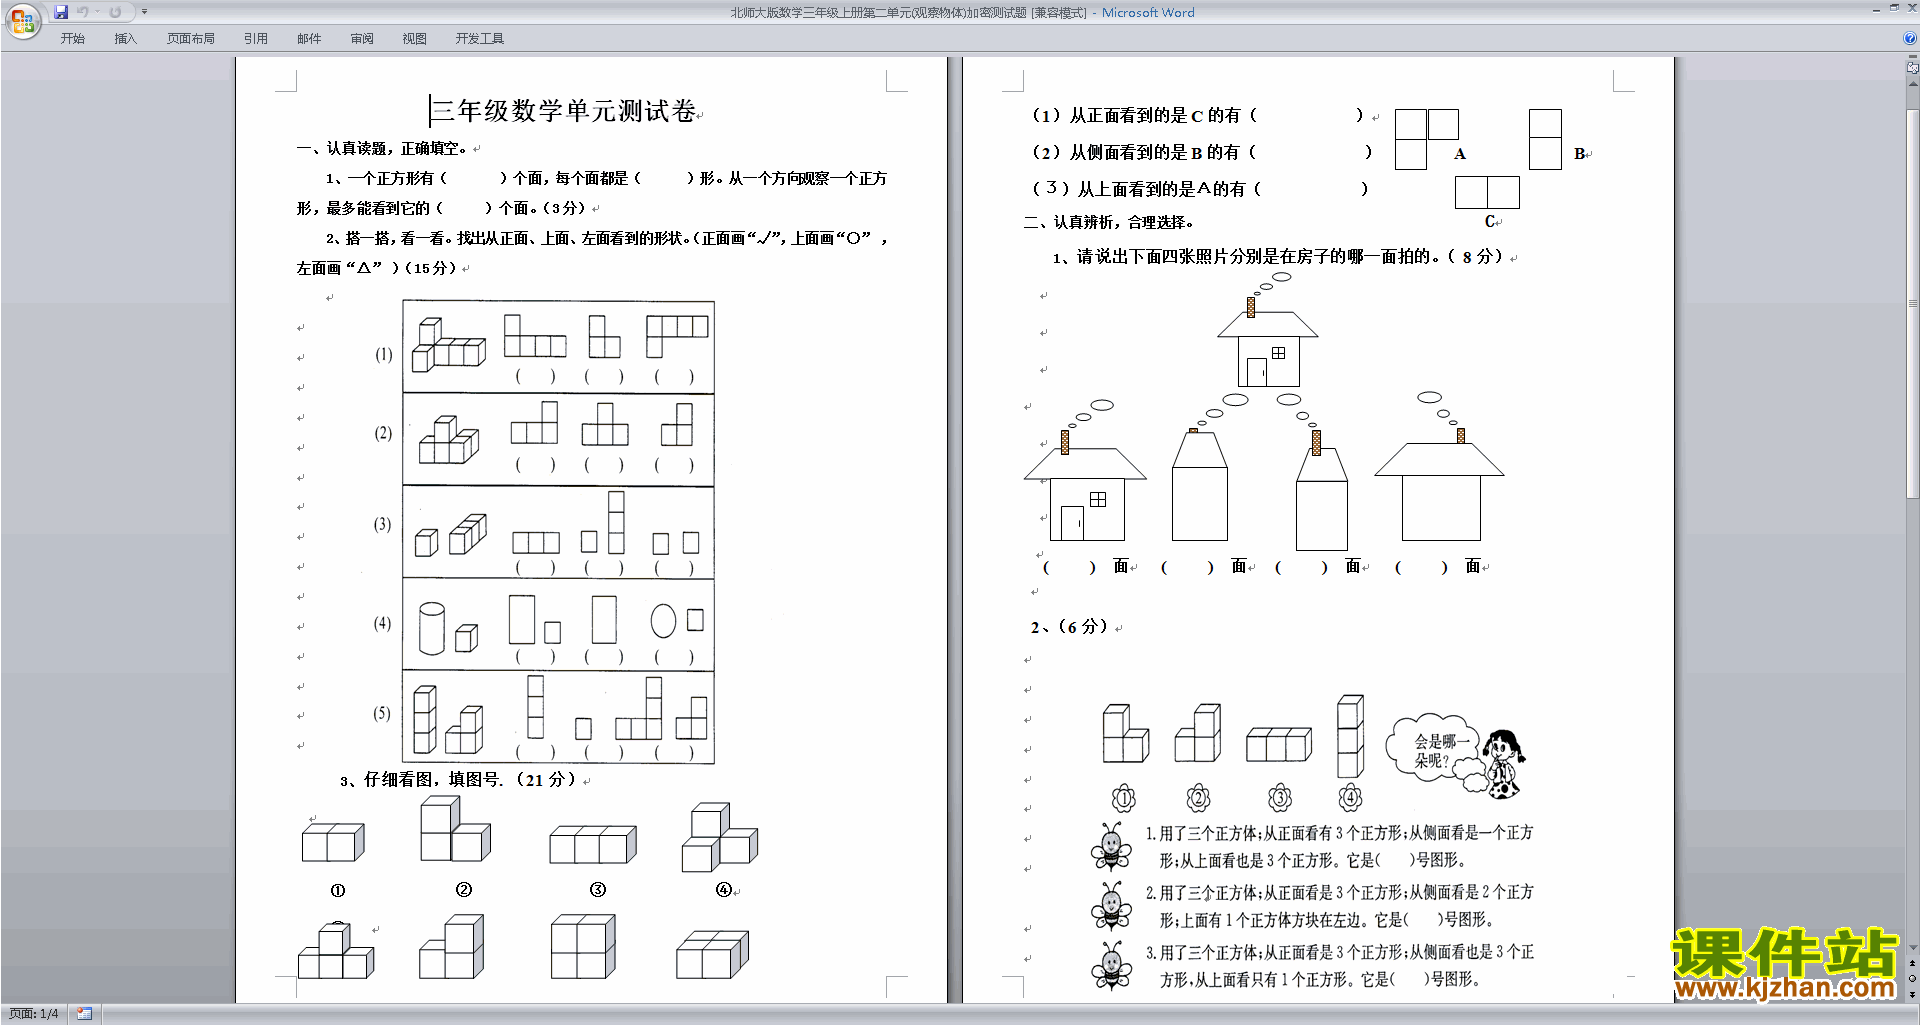1920x1025 pixels.
Task: Open the Select Browse Object circle button
Action: 1913,979
